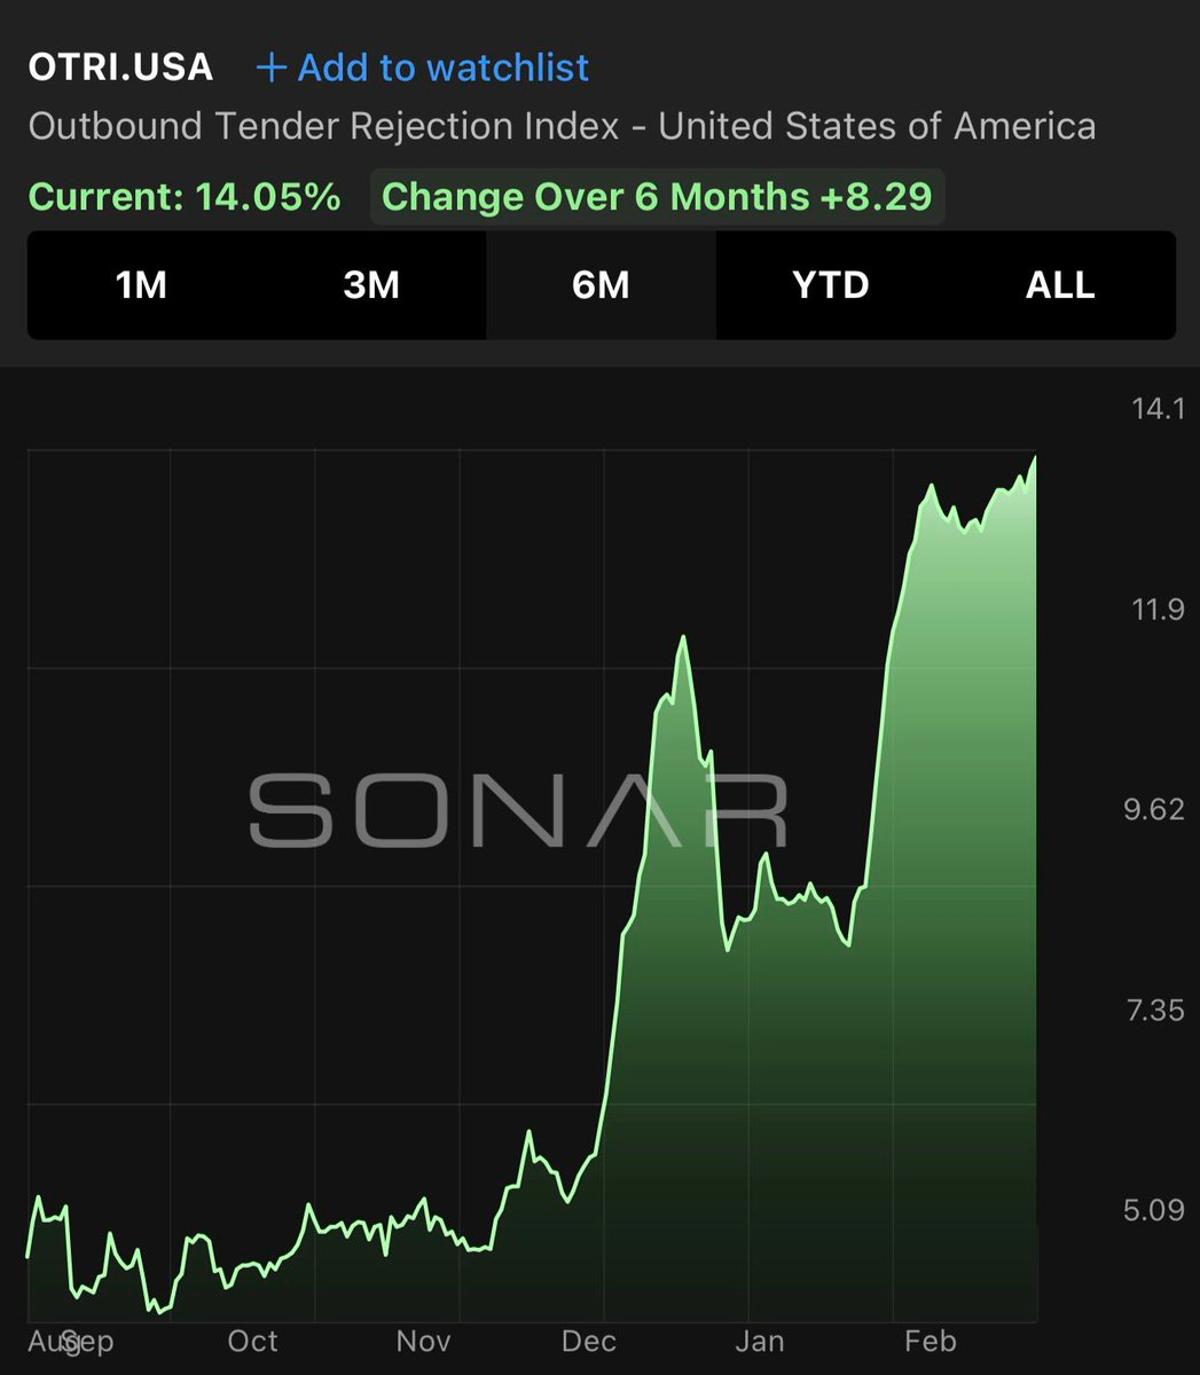Switch to the 3M time range
The width and height of the screenshot is (1200, 1375).
point(371,285)
